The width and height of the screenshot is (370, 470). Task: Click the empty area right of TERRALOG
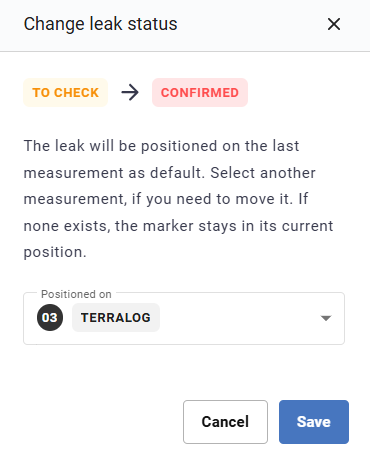(x=238, y=318)
